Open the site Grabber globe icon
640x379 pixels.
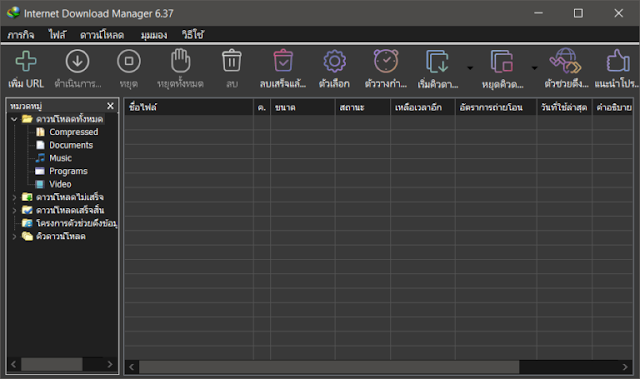(566, 61)
